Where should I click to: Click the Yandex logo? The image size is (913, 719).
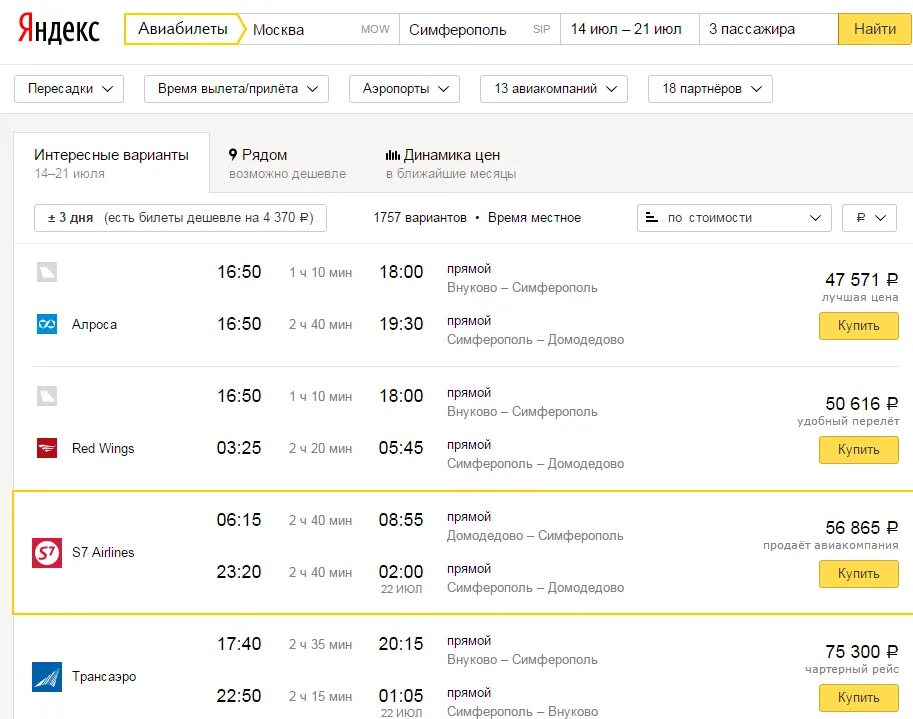click(x=59, y=29)
